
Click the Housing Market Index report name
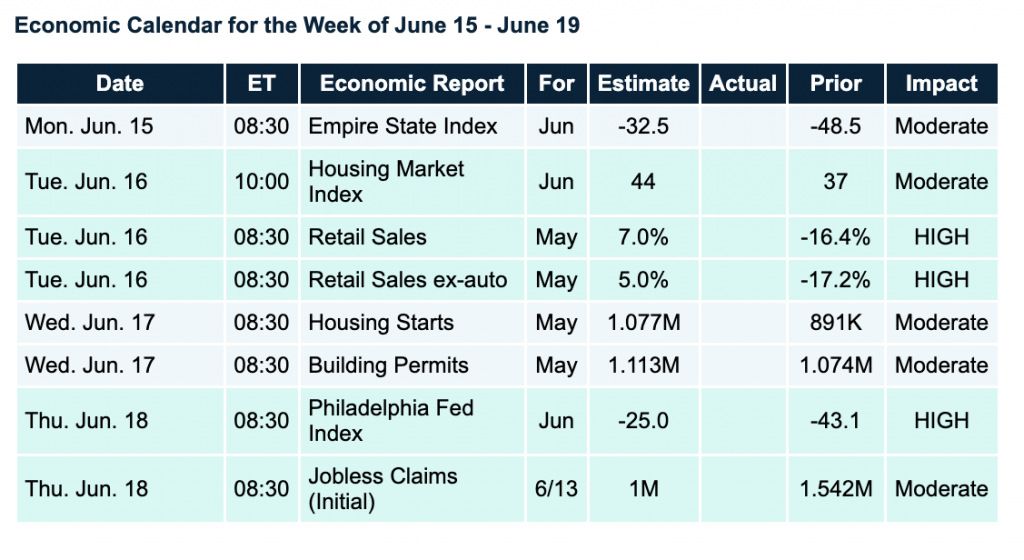coord(386,181)
